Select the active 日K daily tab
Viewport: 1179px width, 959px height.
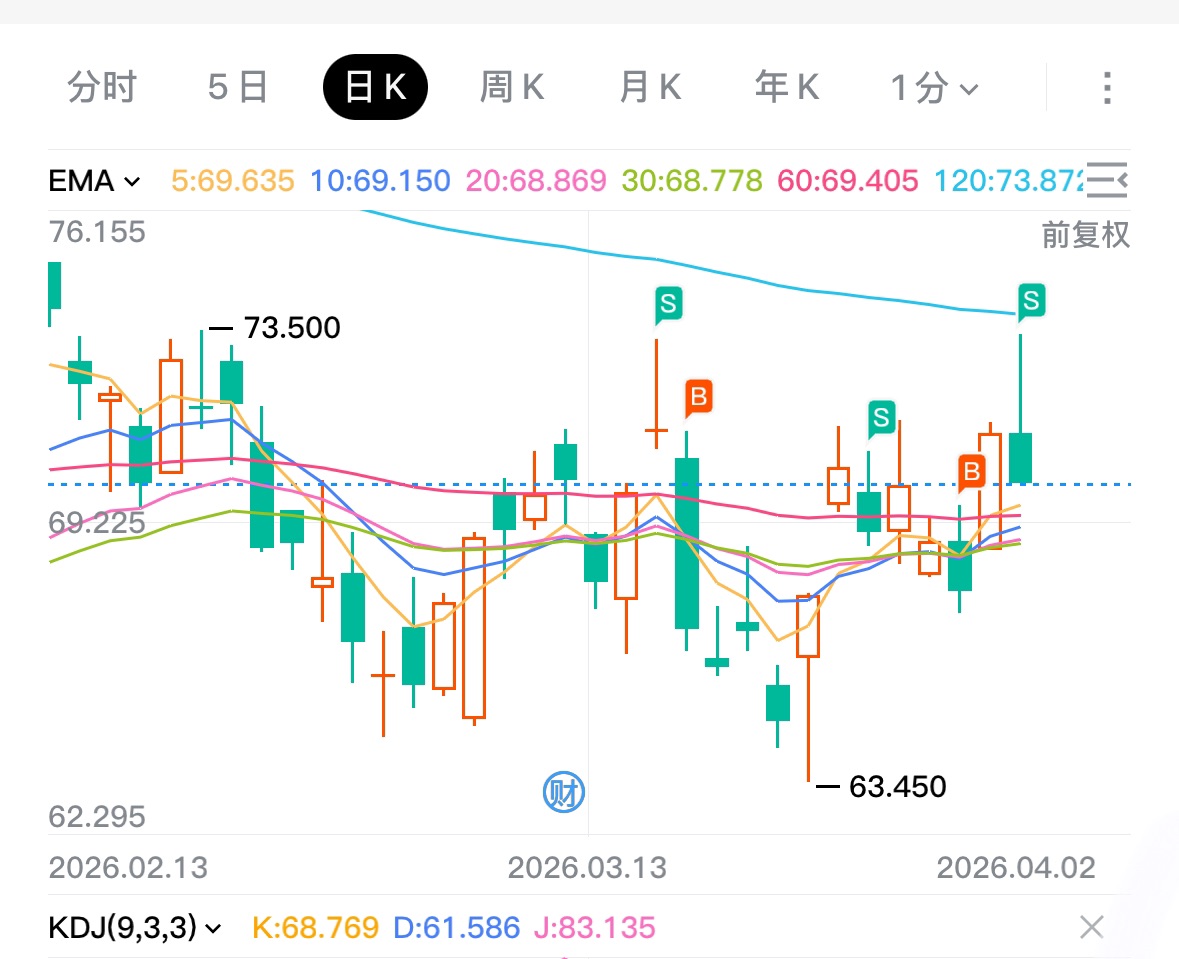click(375, 88)
